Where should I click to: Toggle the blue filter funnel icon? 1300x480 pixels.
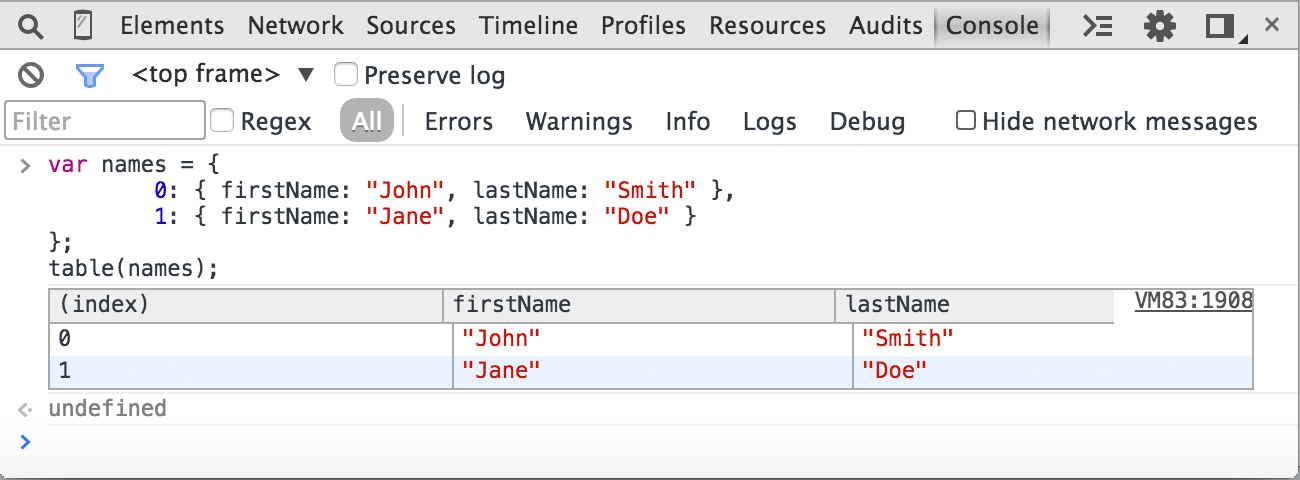[x=90, y=75]
